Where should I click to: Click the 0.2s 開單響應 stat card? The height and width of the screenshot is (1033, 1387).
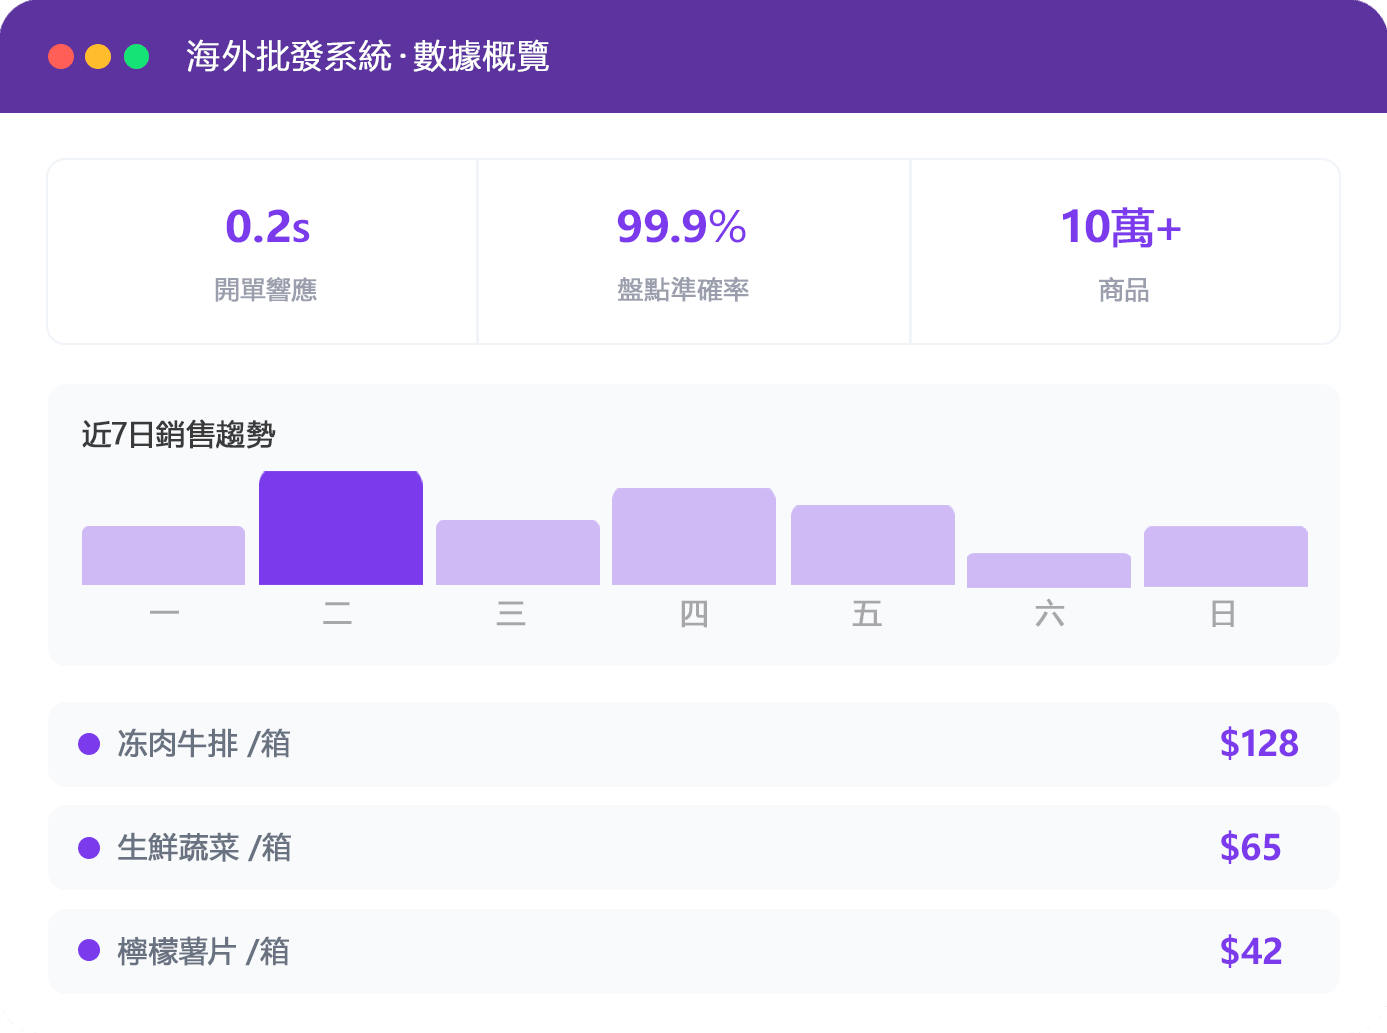pyautogui.click(x=263, y=251)
